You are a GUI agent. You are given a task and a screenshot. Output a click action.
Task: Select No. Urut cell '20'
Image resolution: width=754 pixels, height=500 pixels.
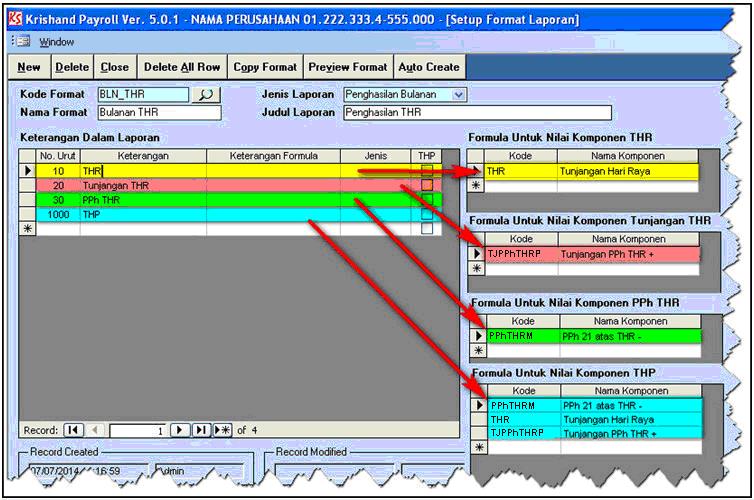[x=58, y=186]
